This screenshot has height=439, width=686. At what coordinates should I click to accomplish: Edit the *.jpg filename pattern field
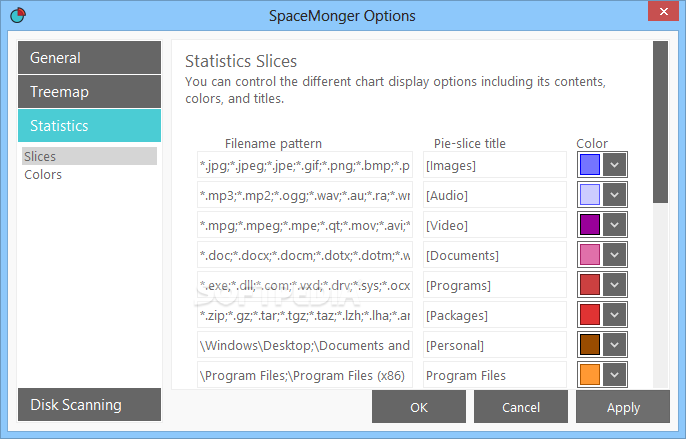[x=305, y=165]
